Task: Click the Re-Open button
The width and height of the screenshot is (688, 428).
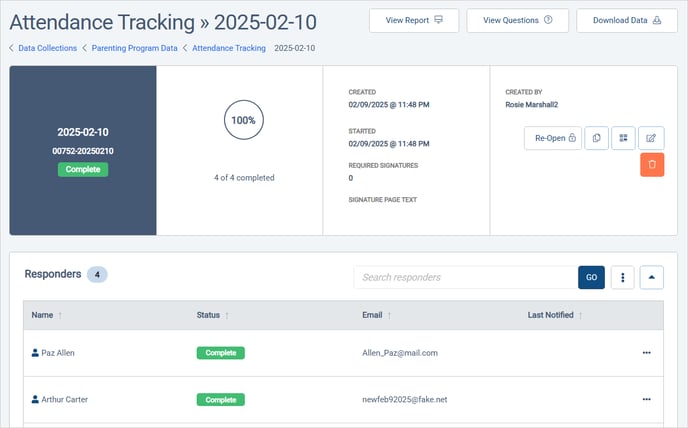Action: [x=553, y=138]
